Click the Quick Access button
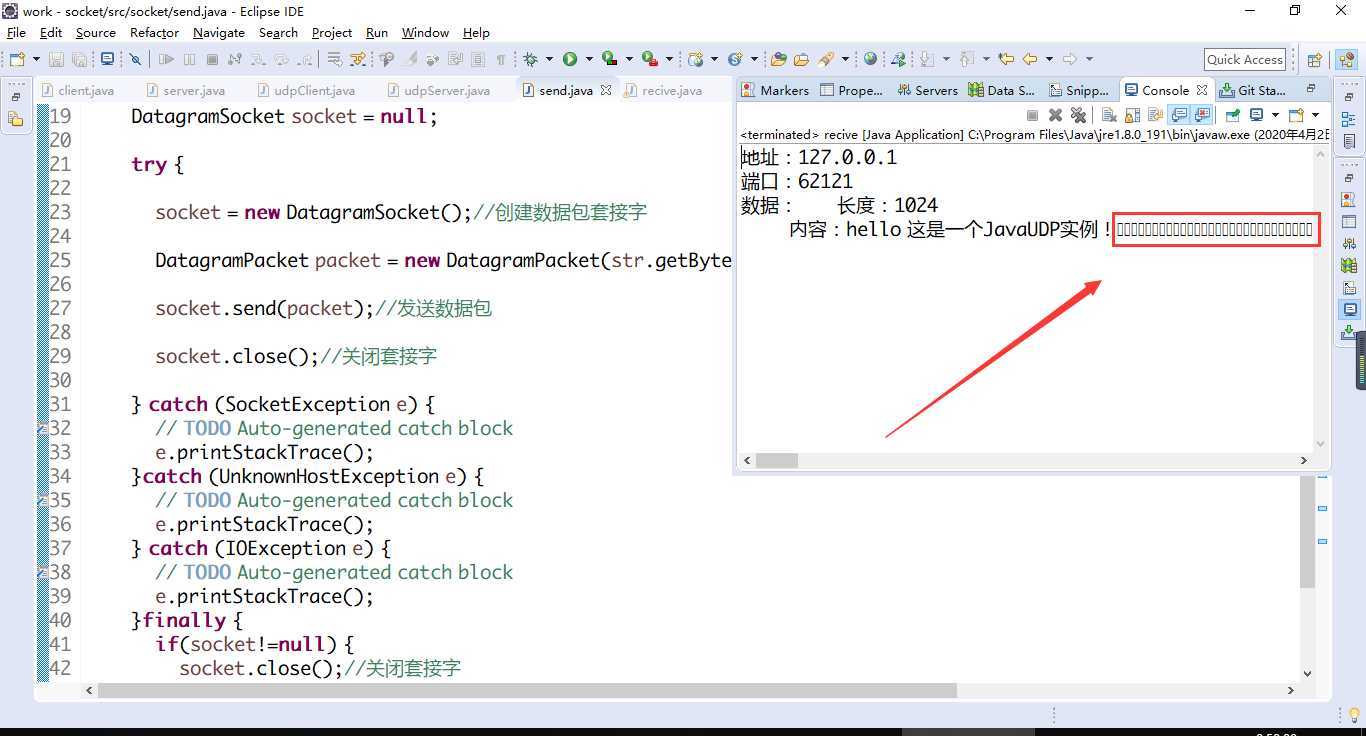The height and width of the screenshot is (736, 1366). pyautogui.click(x=1243, y=59)
